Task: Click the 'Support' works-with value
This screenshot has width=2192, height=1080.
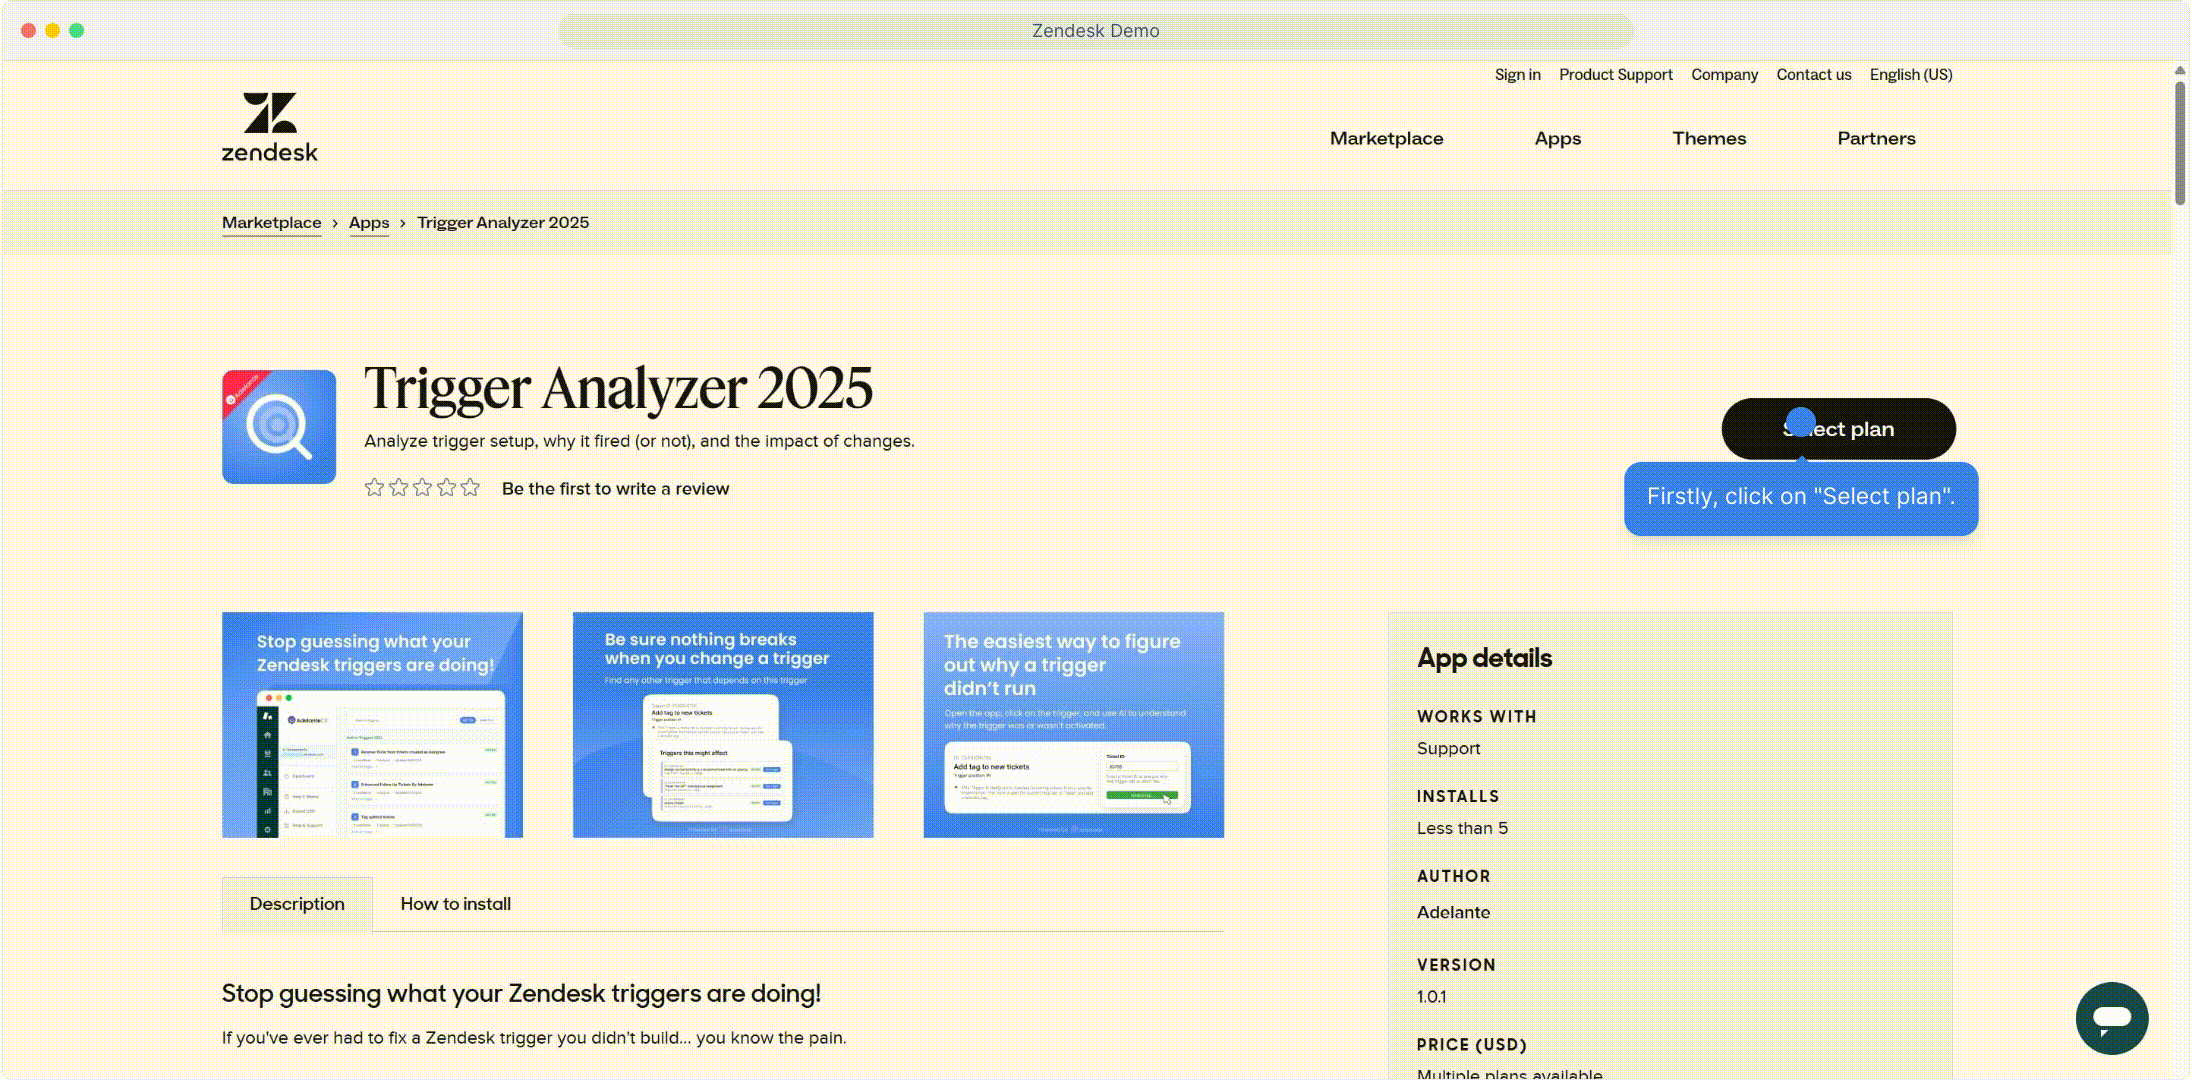Action: click(1448, 749)
